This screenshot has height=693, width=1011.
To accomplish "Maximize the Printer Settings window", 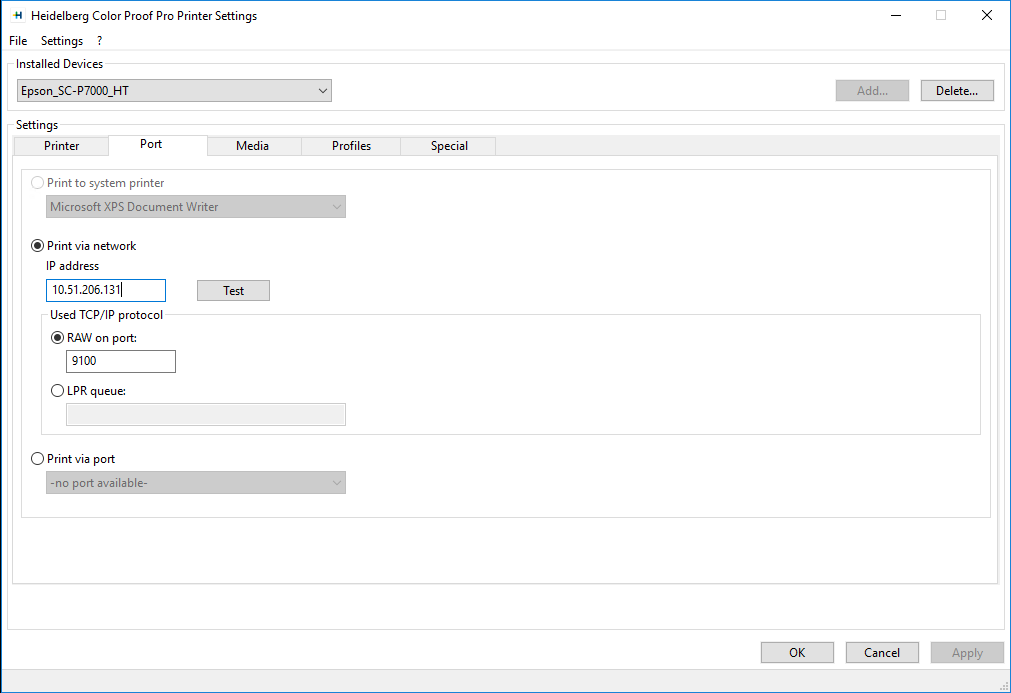I will (x=941, y=15).
